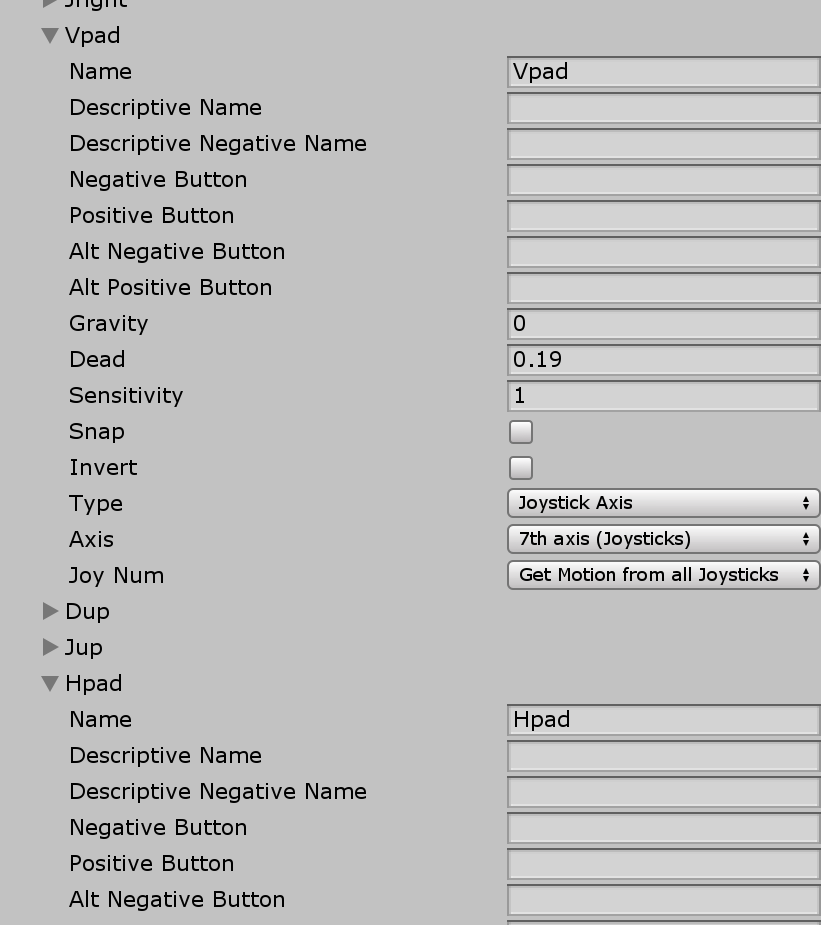The image size is (822, 926).
Task: Expand the Jright input axis
Action: tap(48, 3)
